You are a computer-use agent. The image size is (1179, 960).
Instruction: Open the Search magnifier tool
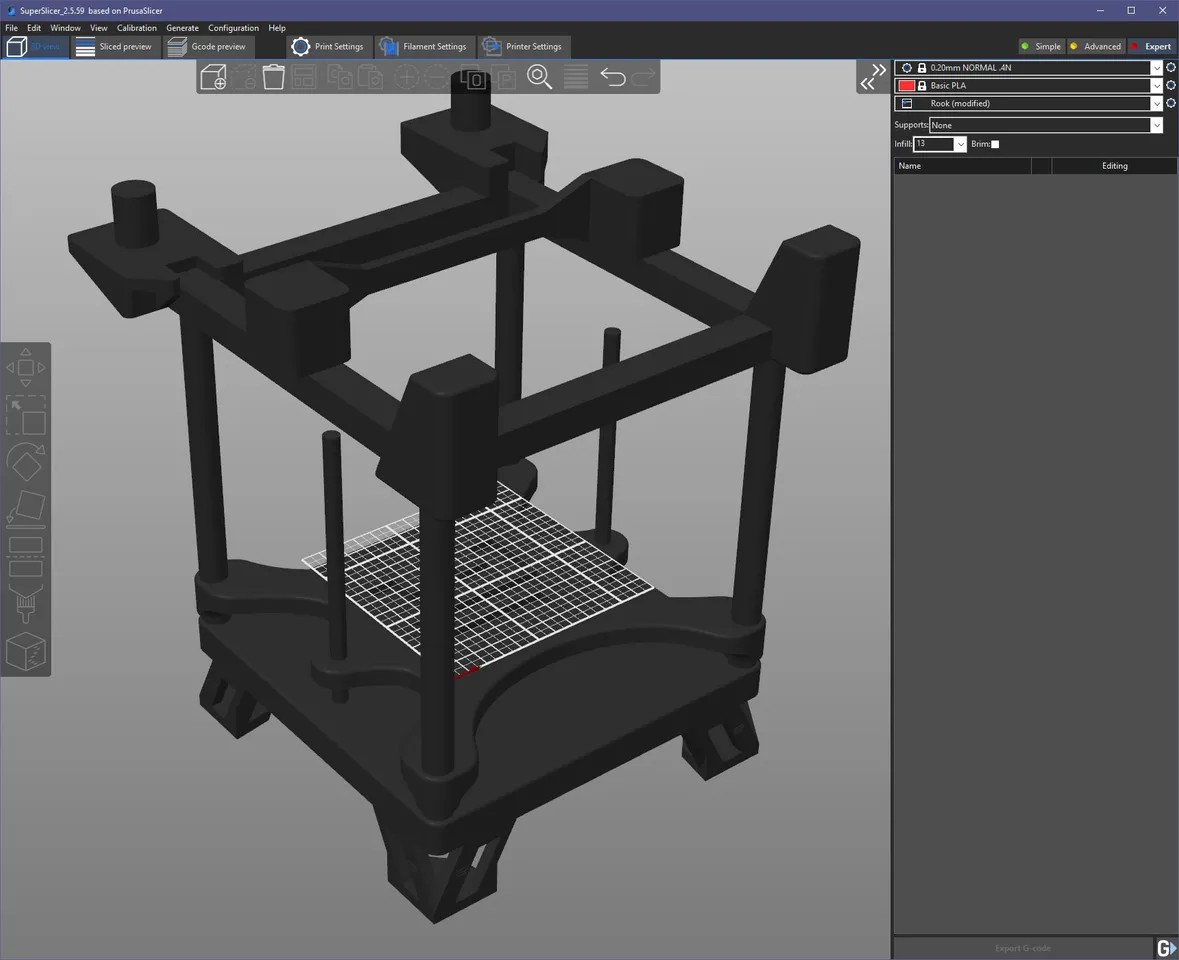[539, 77]
